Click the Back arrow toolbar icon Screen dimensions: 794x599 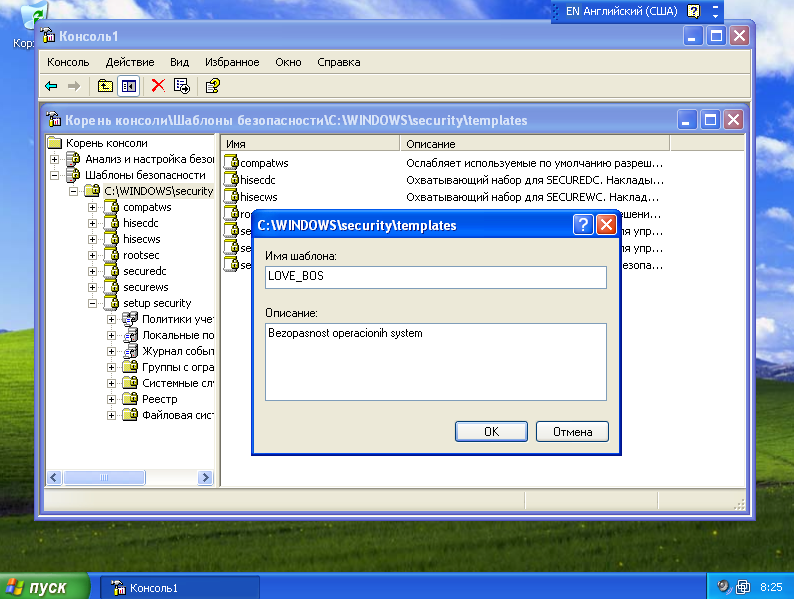click(x=51, y=86)
